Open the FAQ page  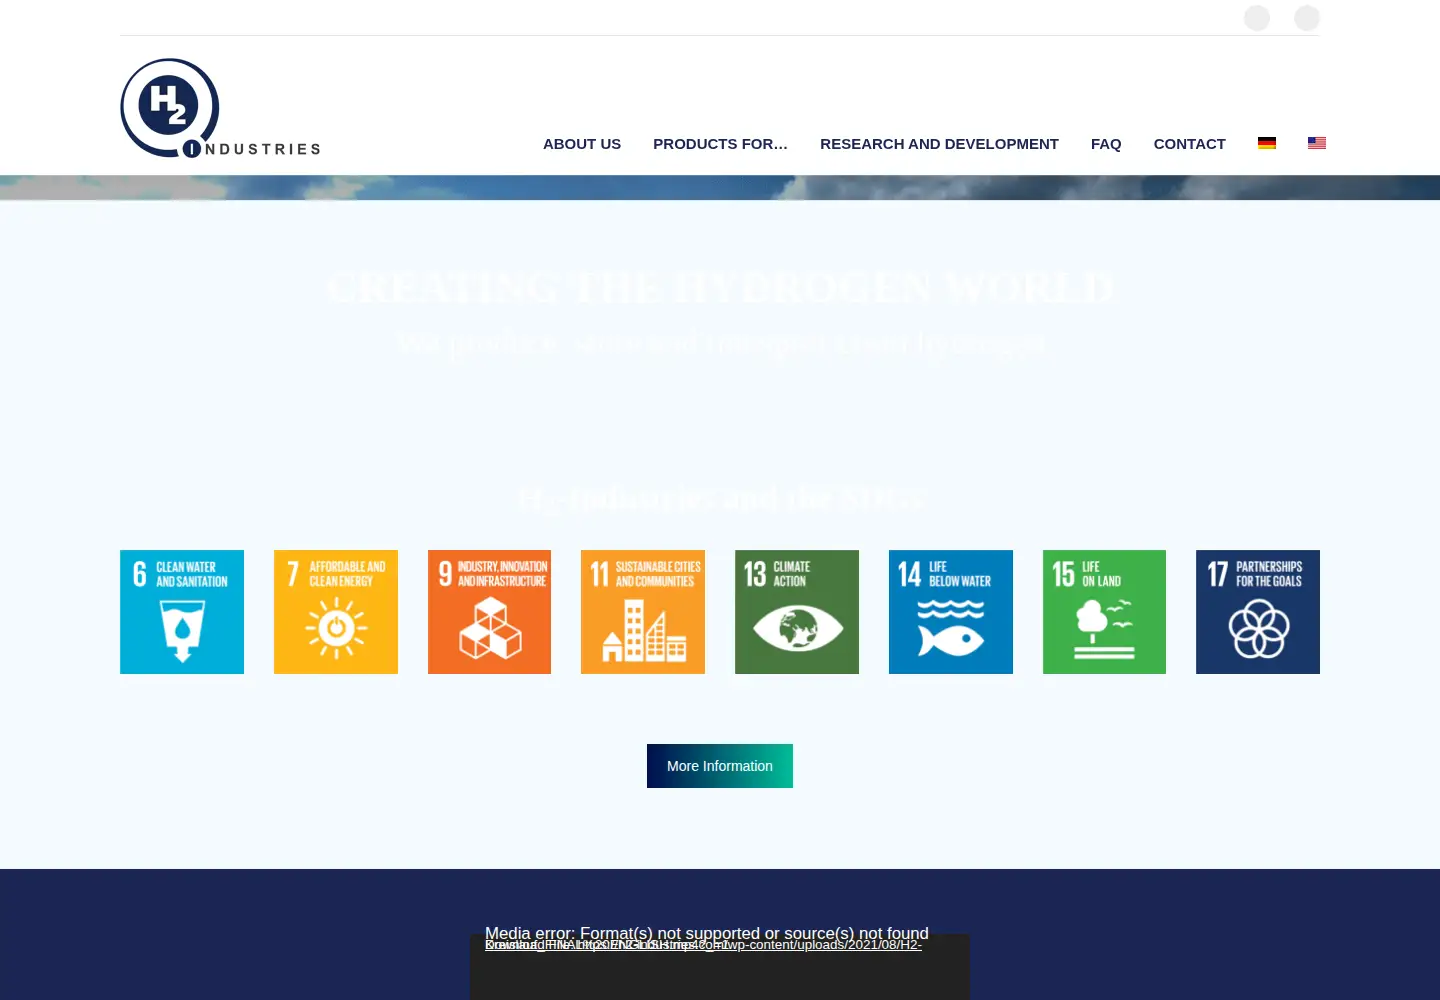pos(1106,144)
